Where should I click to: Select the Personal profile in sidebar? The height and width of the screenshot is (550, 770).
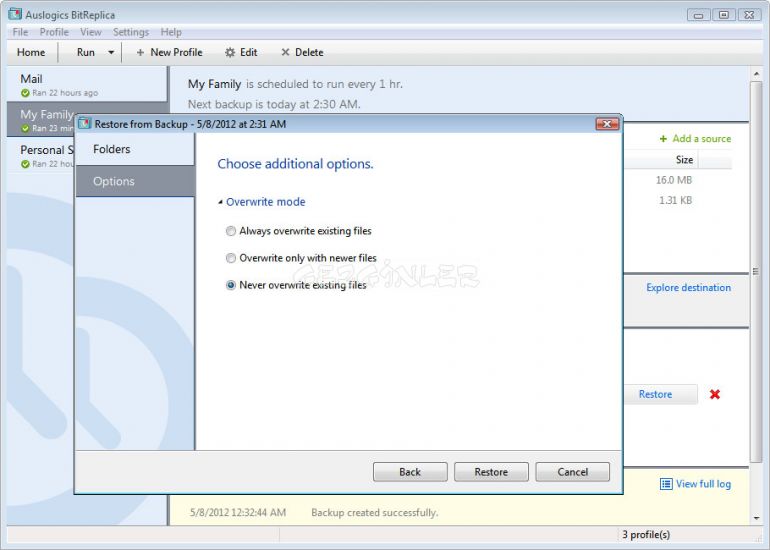41,156
